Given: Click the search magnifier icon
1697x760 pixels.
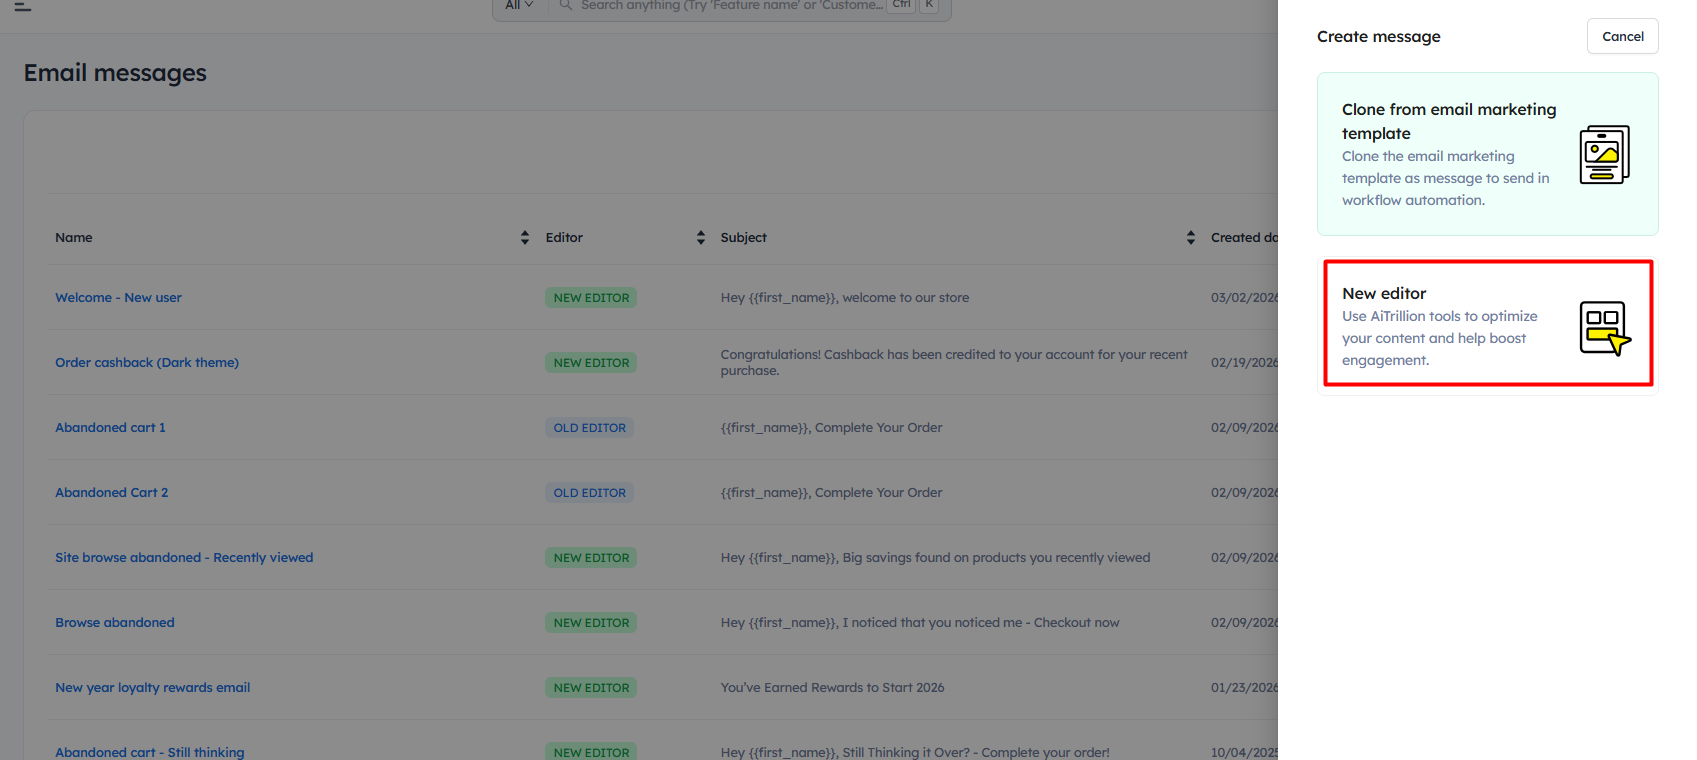Looking at the screenshot, I should coord(566,5).
